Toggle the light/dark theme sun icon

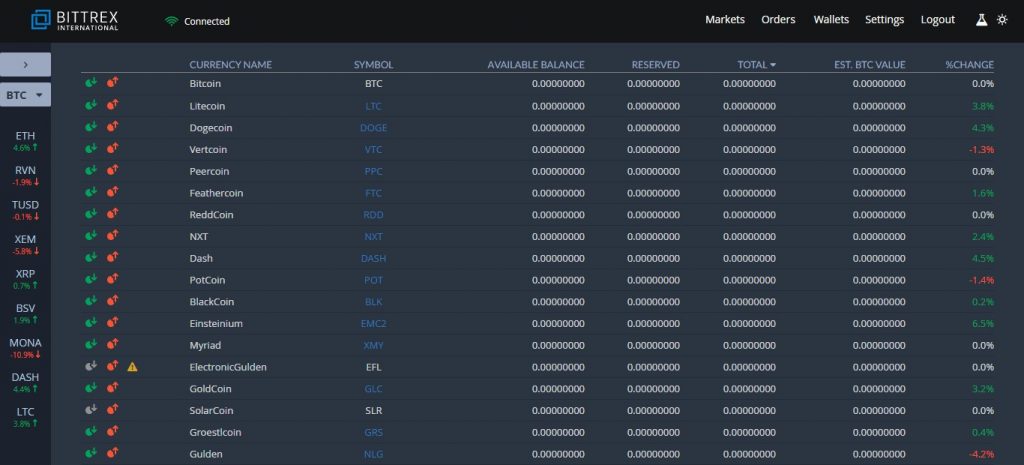pyautogui.click(x=1002, y=20)
